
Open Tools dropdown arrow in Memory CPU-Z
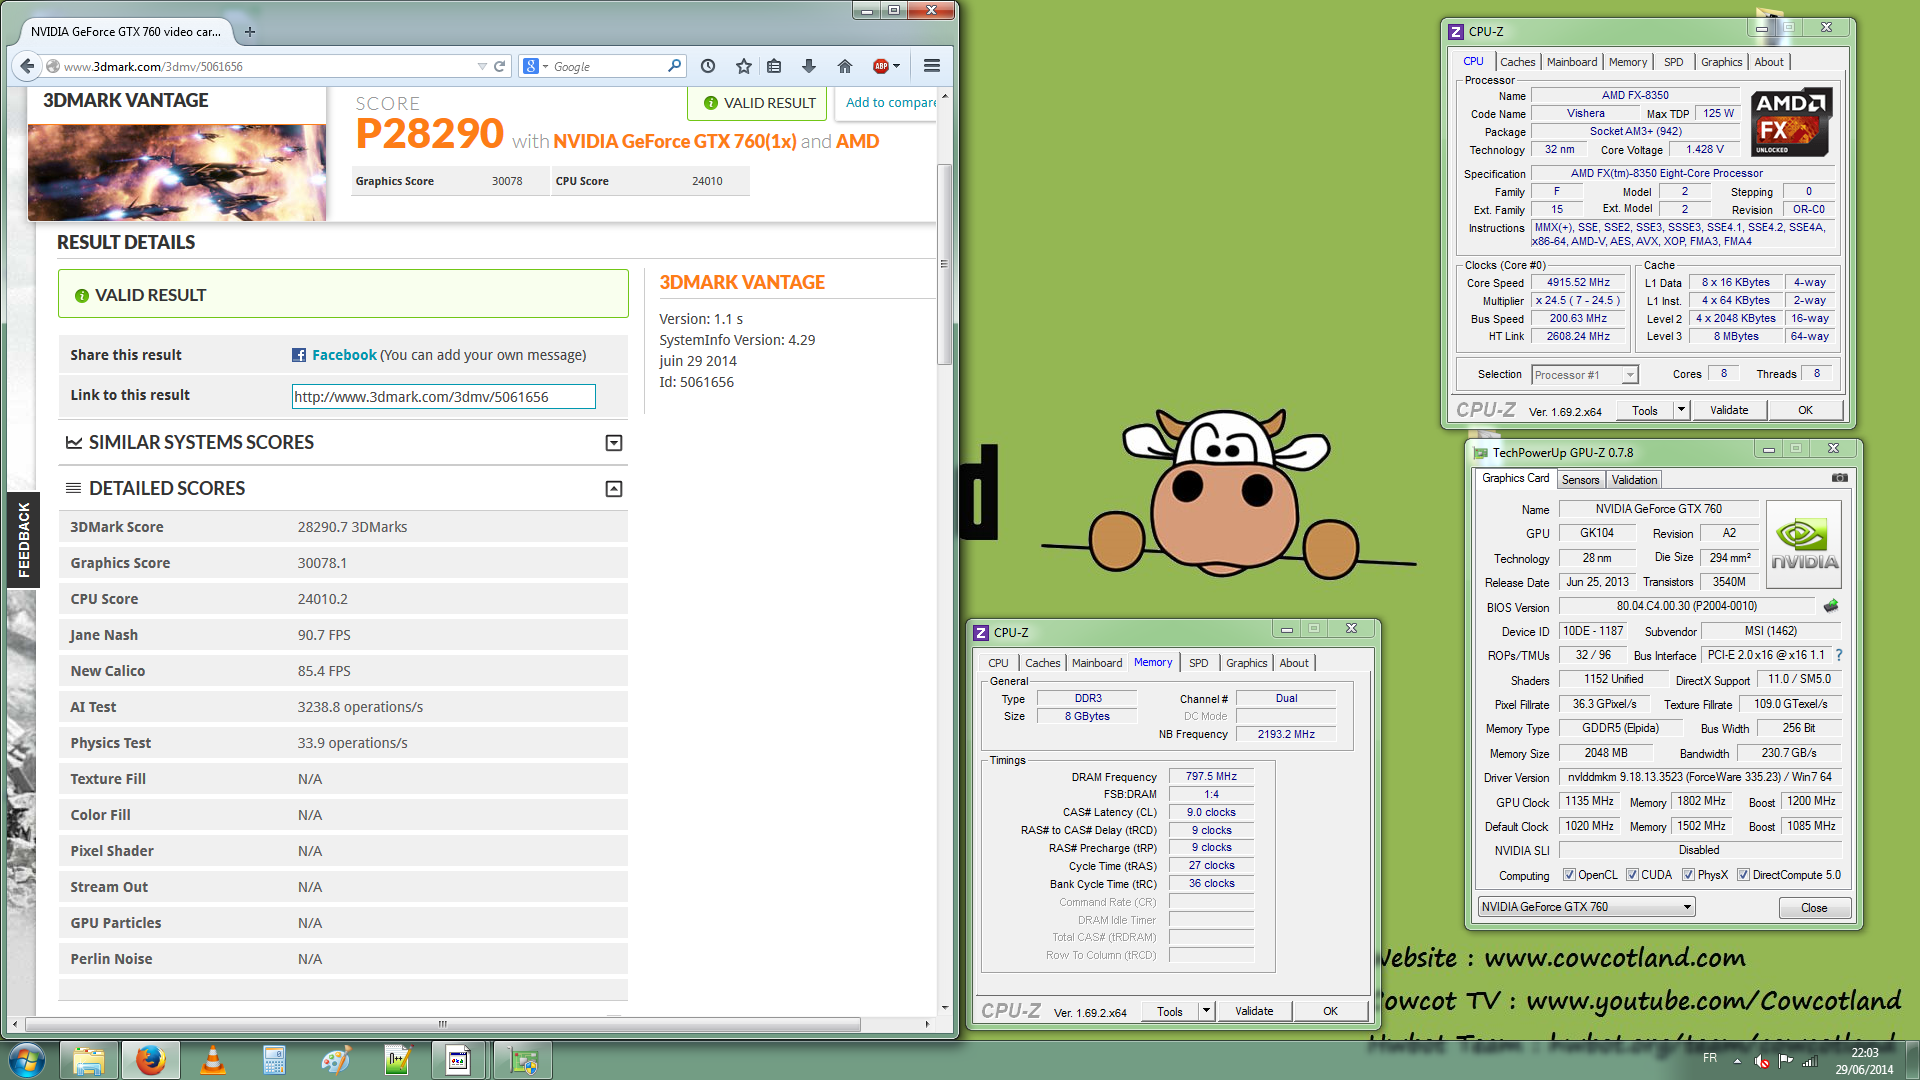[1206, 1011]
